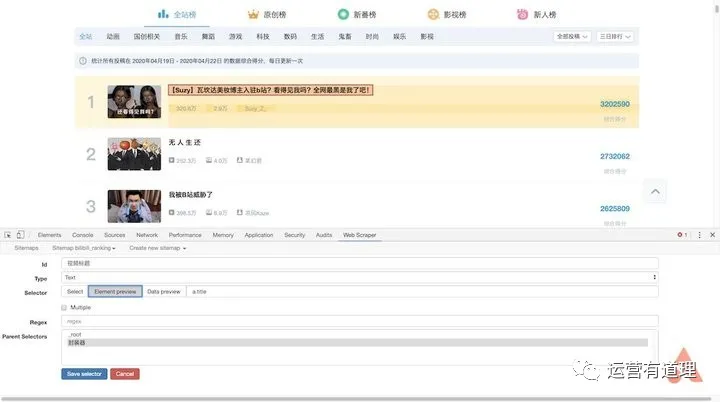Click the Element preview button
Viewport: 720px width, 402px height.
[x=115, y=292]
